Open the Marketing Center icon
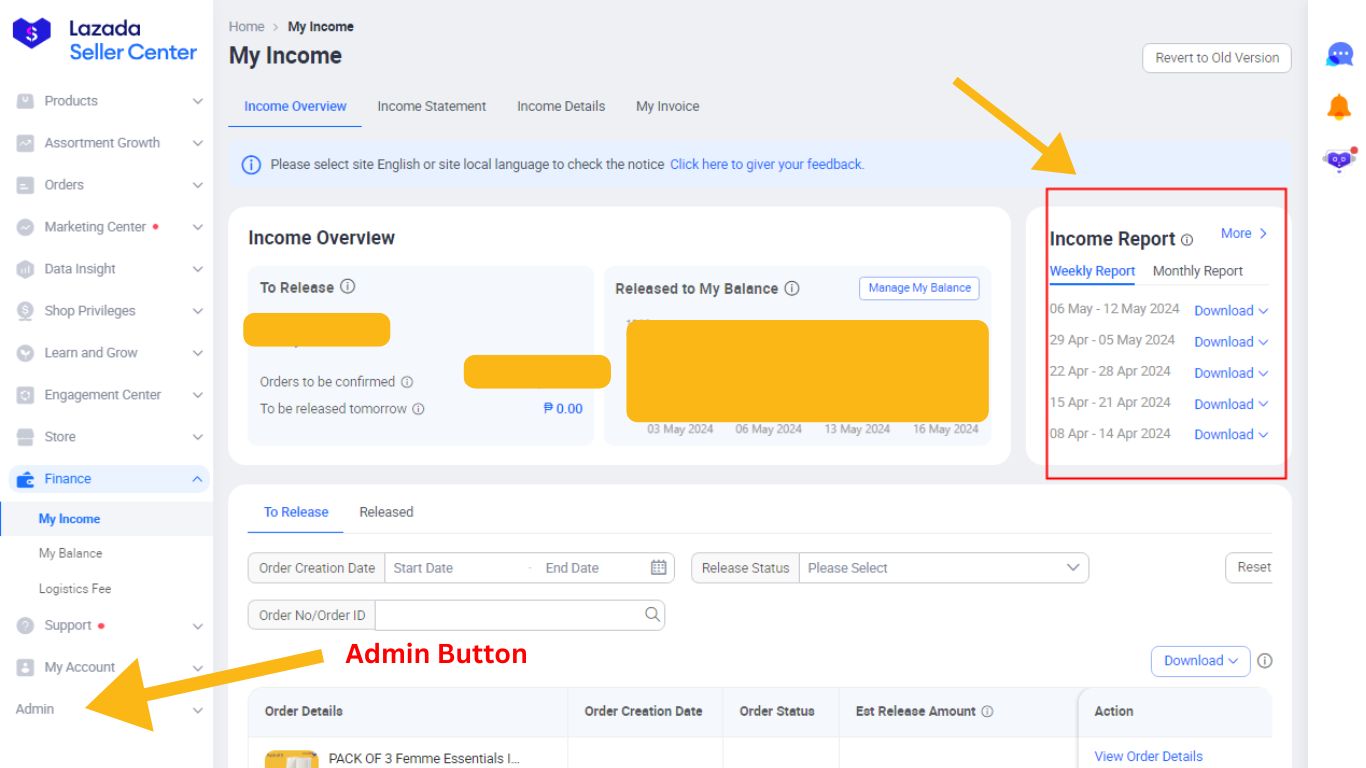This screenshot has height=768, width=1366. [x=24, y=226]
